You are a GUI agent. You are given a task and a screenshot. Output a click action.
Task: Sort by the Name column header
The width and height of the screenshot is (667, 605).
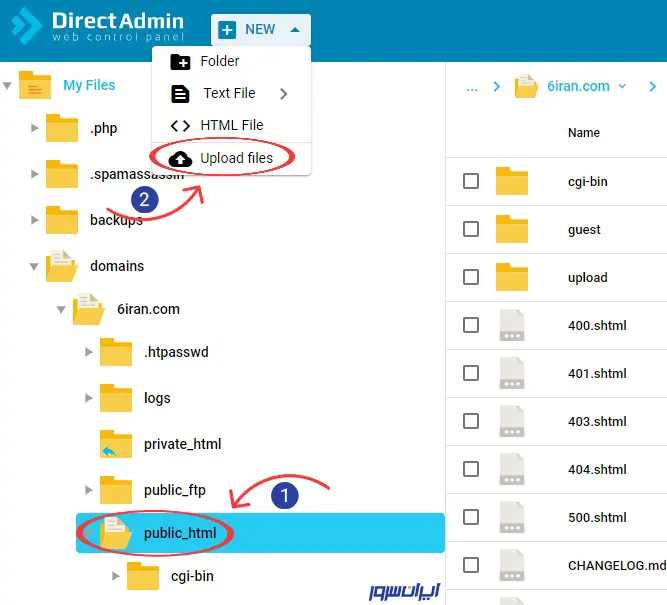[584, 133]
